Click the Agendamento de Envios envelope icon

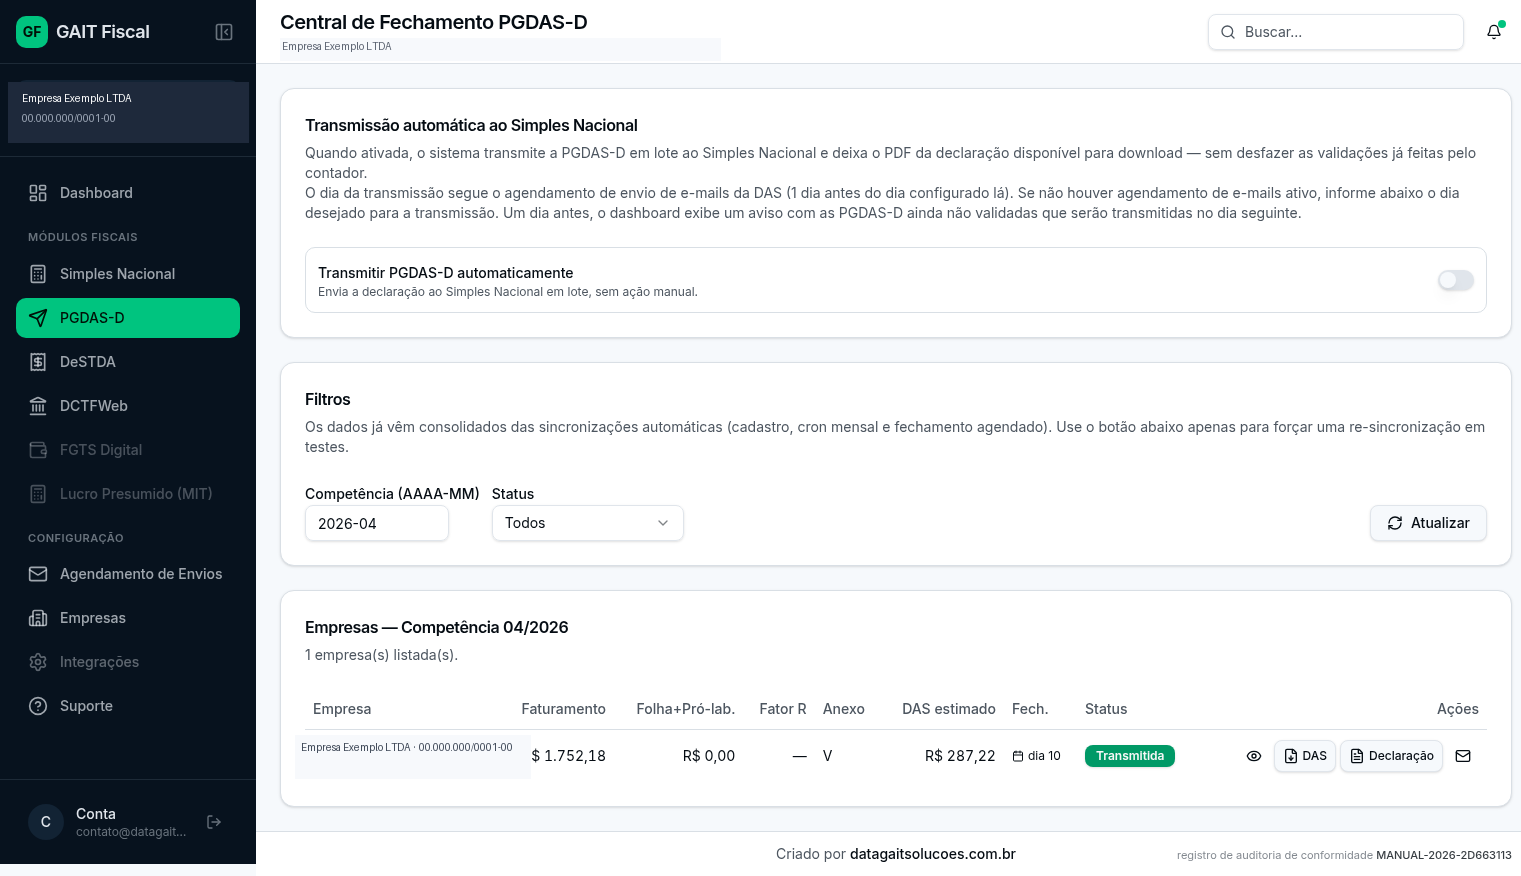pyautogui.click(x=38, y=574)
